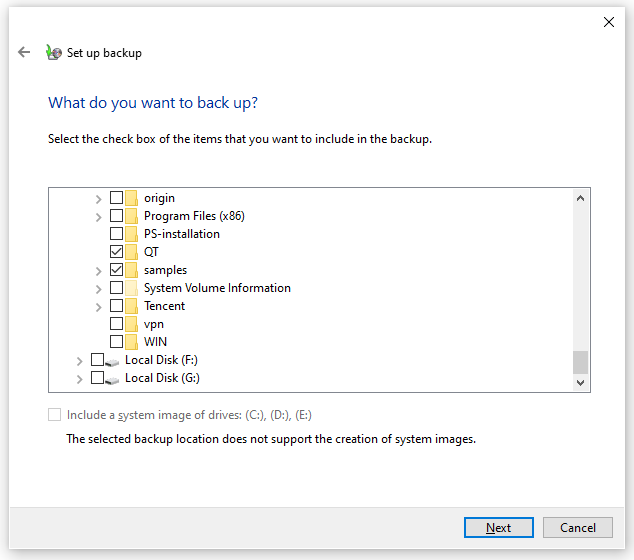
Task: Click the System Volume Information folder icon
Action: (x=131, y=288)
